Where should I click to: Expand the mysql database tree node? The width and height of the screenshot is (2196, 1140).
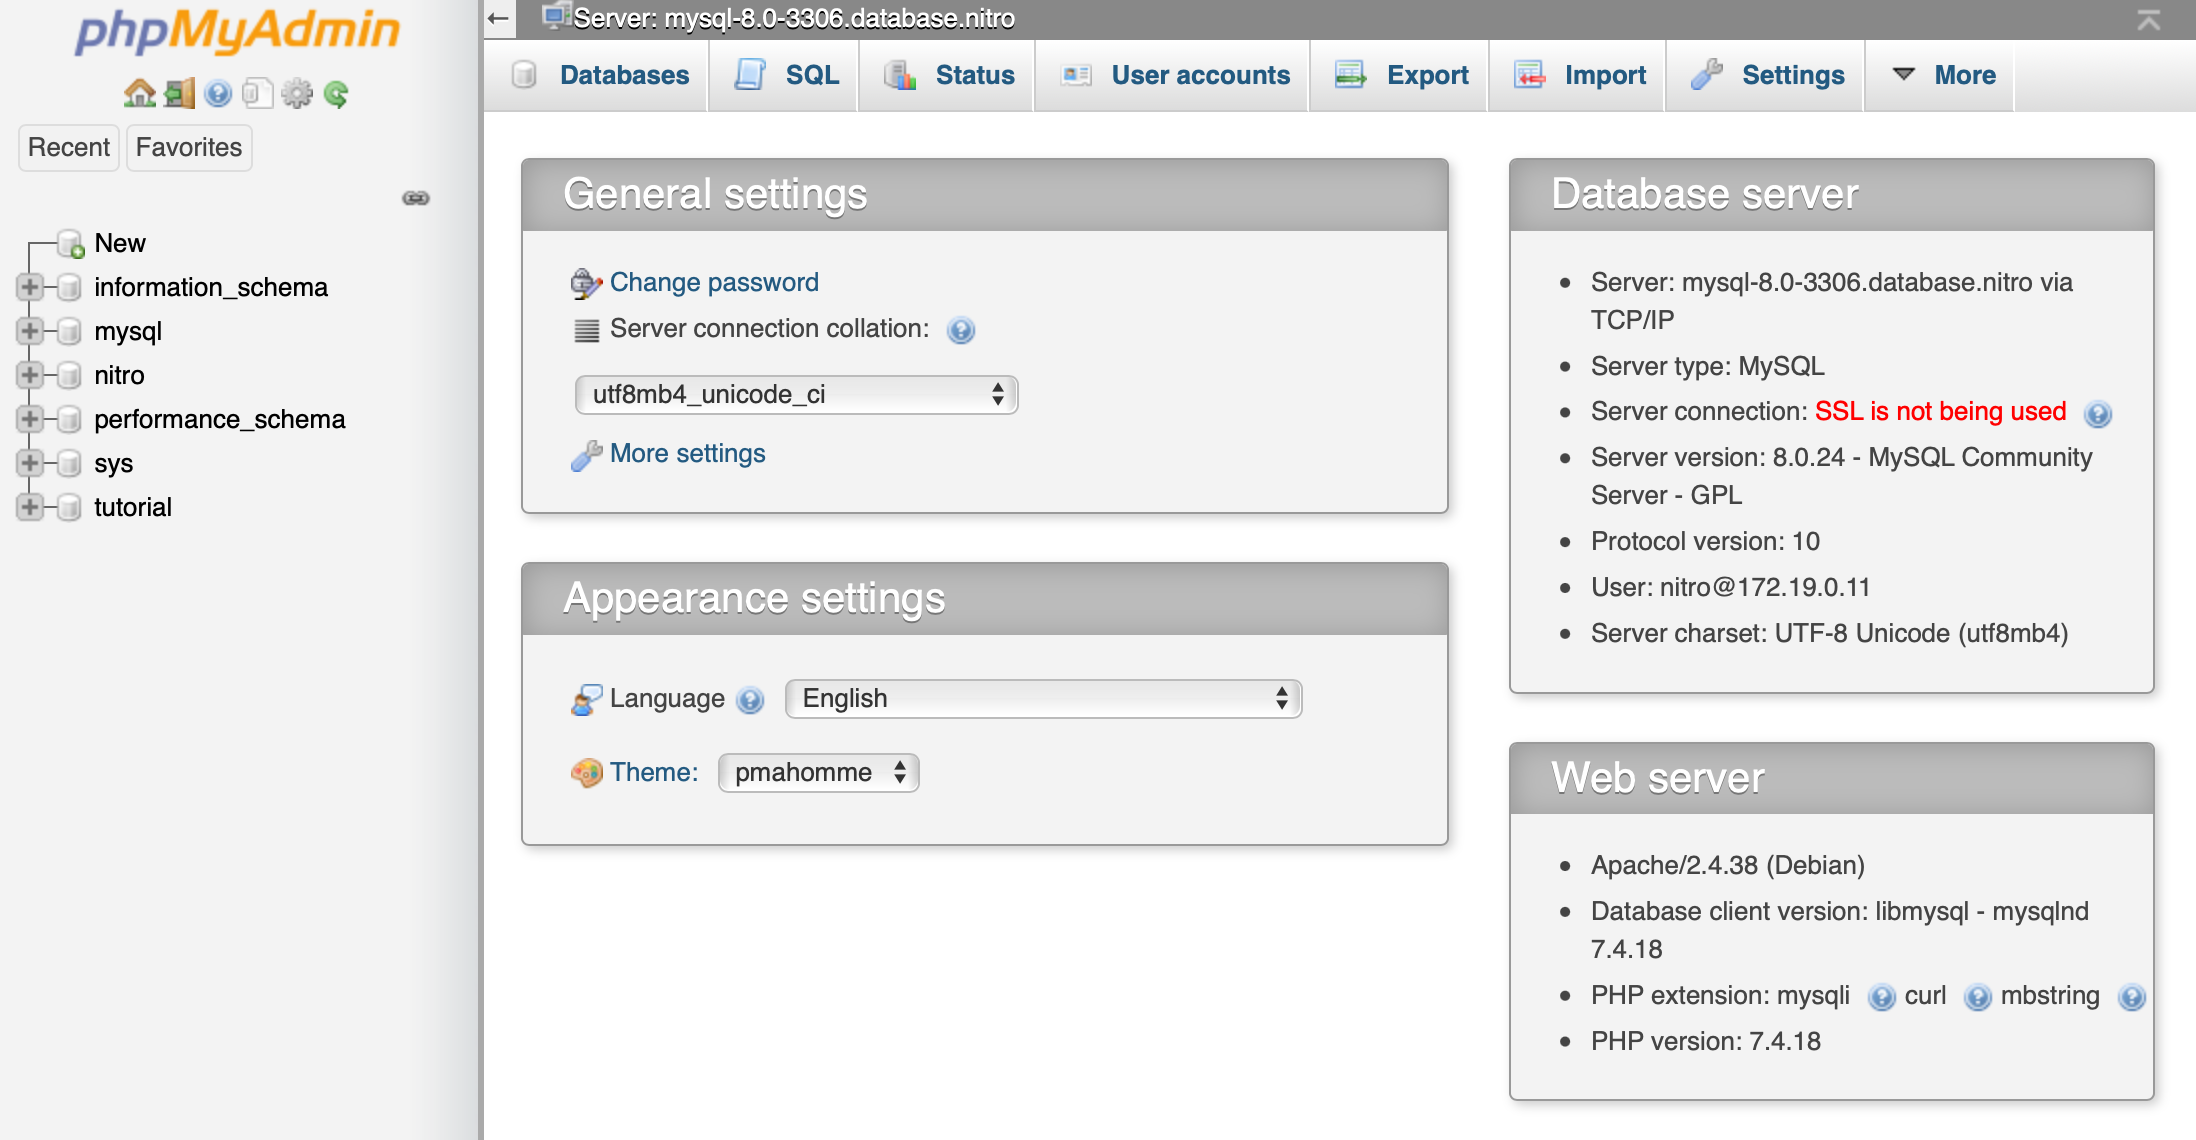click(29, 331)
